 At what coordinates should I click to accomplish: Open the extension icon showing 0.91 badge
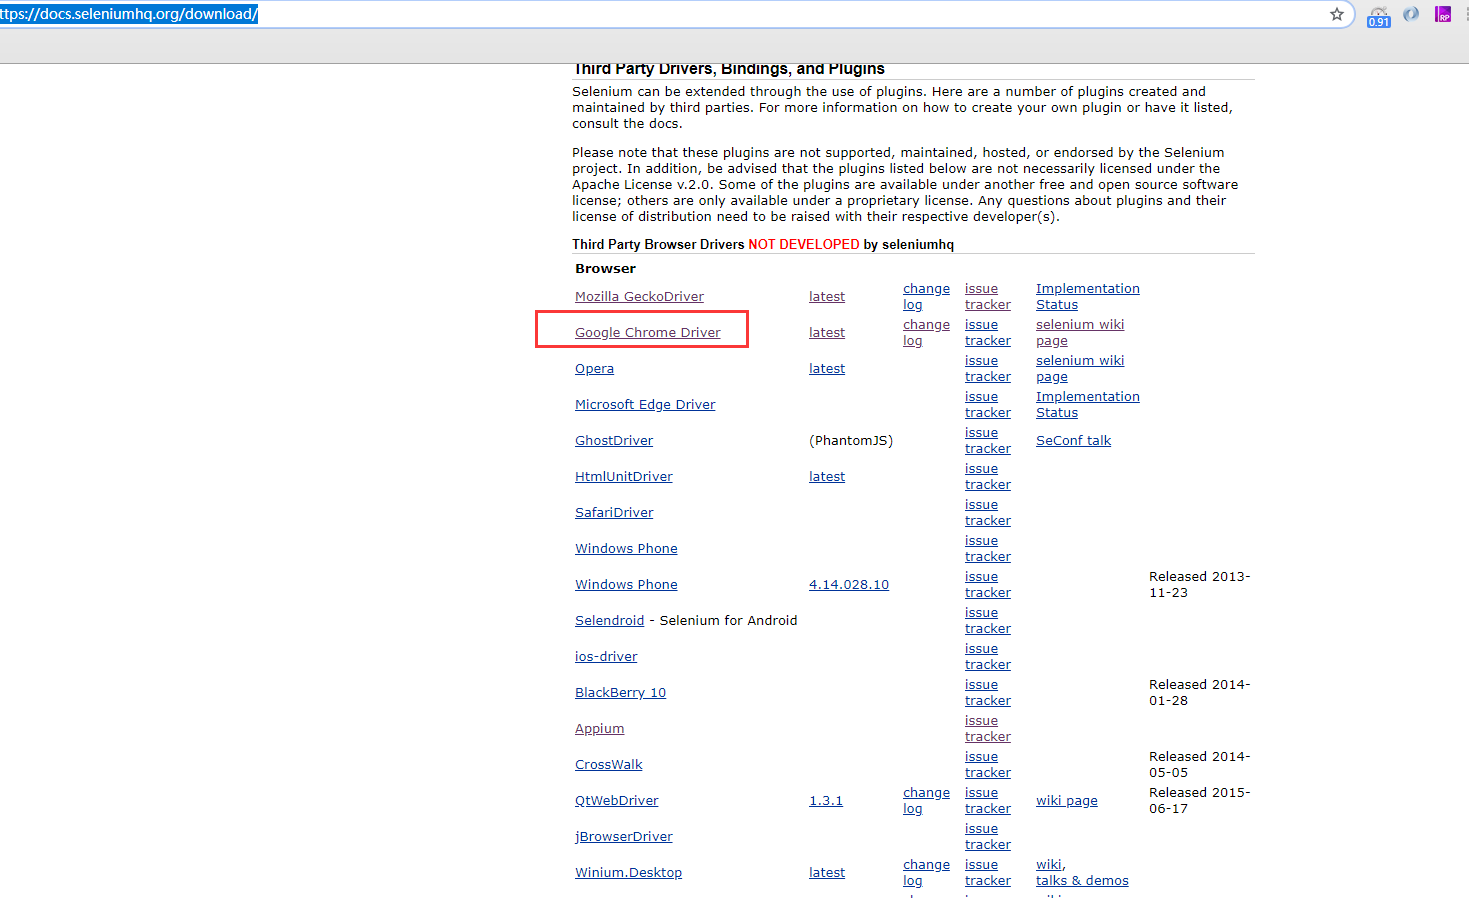pos(1379,16)
